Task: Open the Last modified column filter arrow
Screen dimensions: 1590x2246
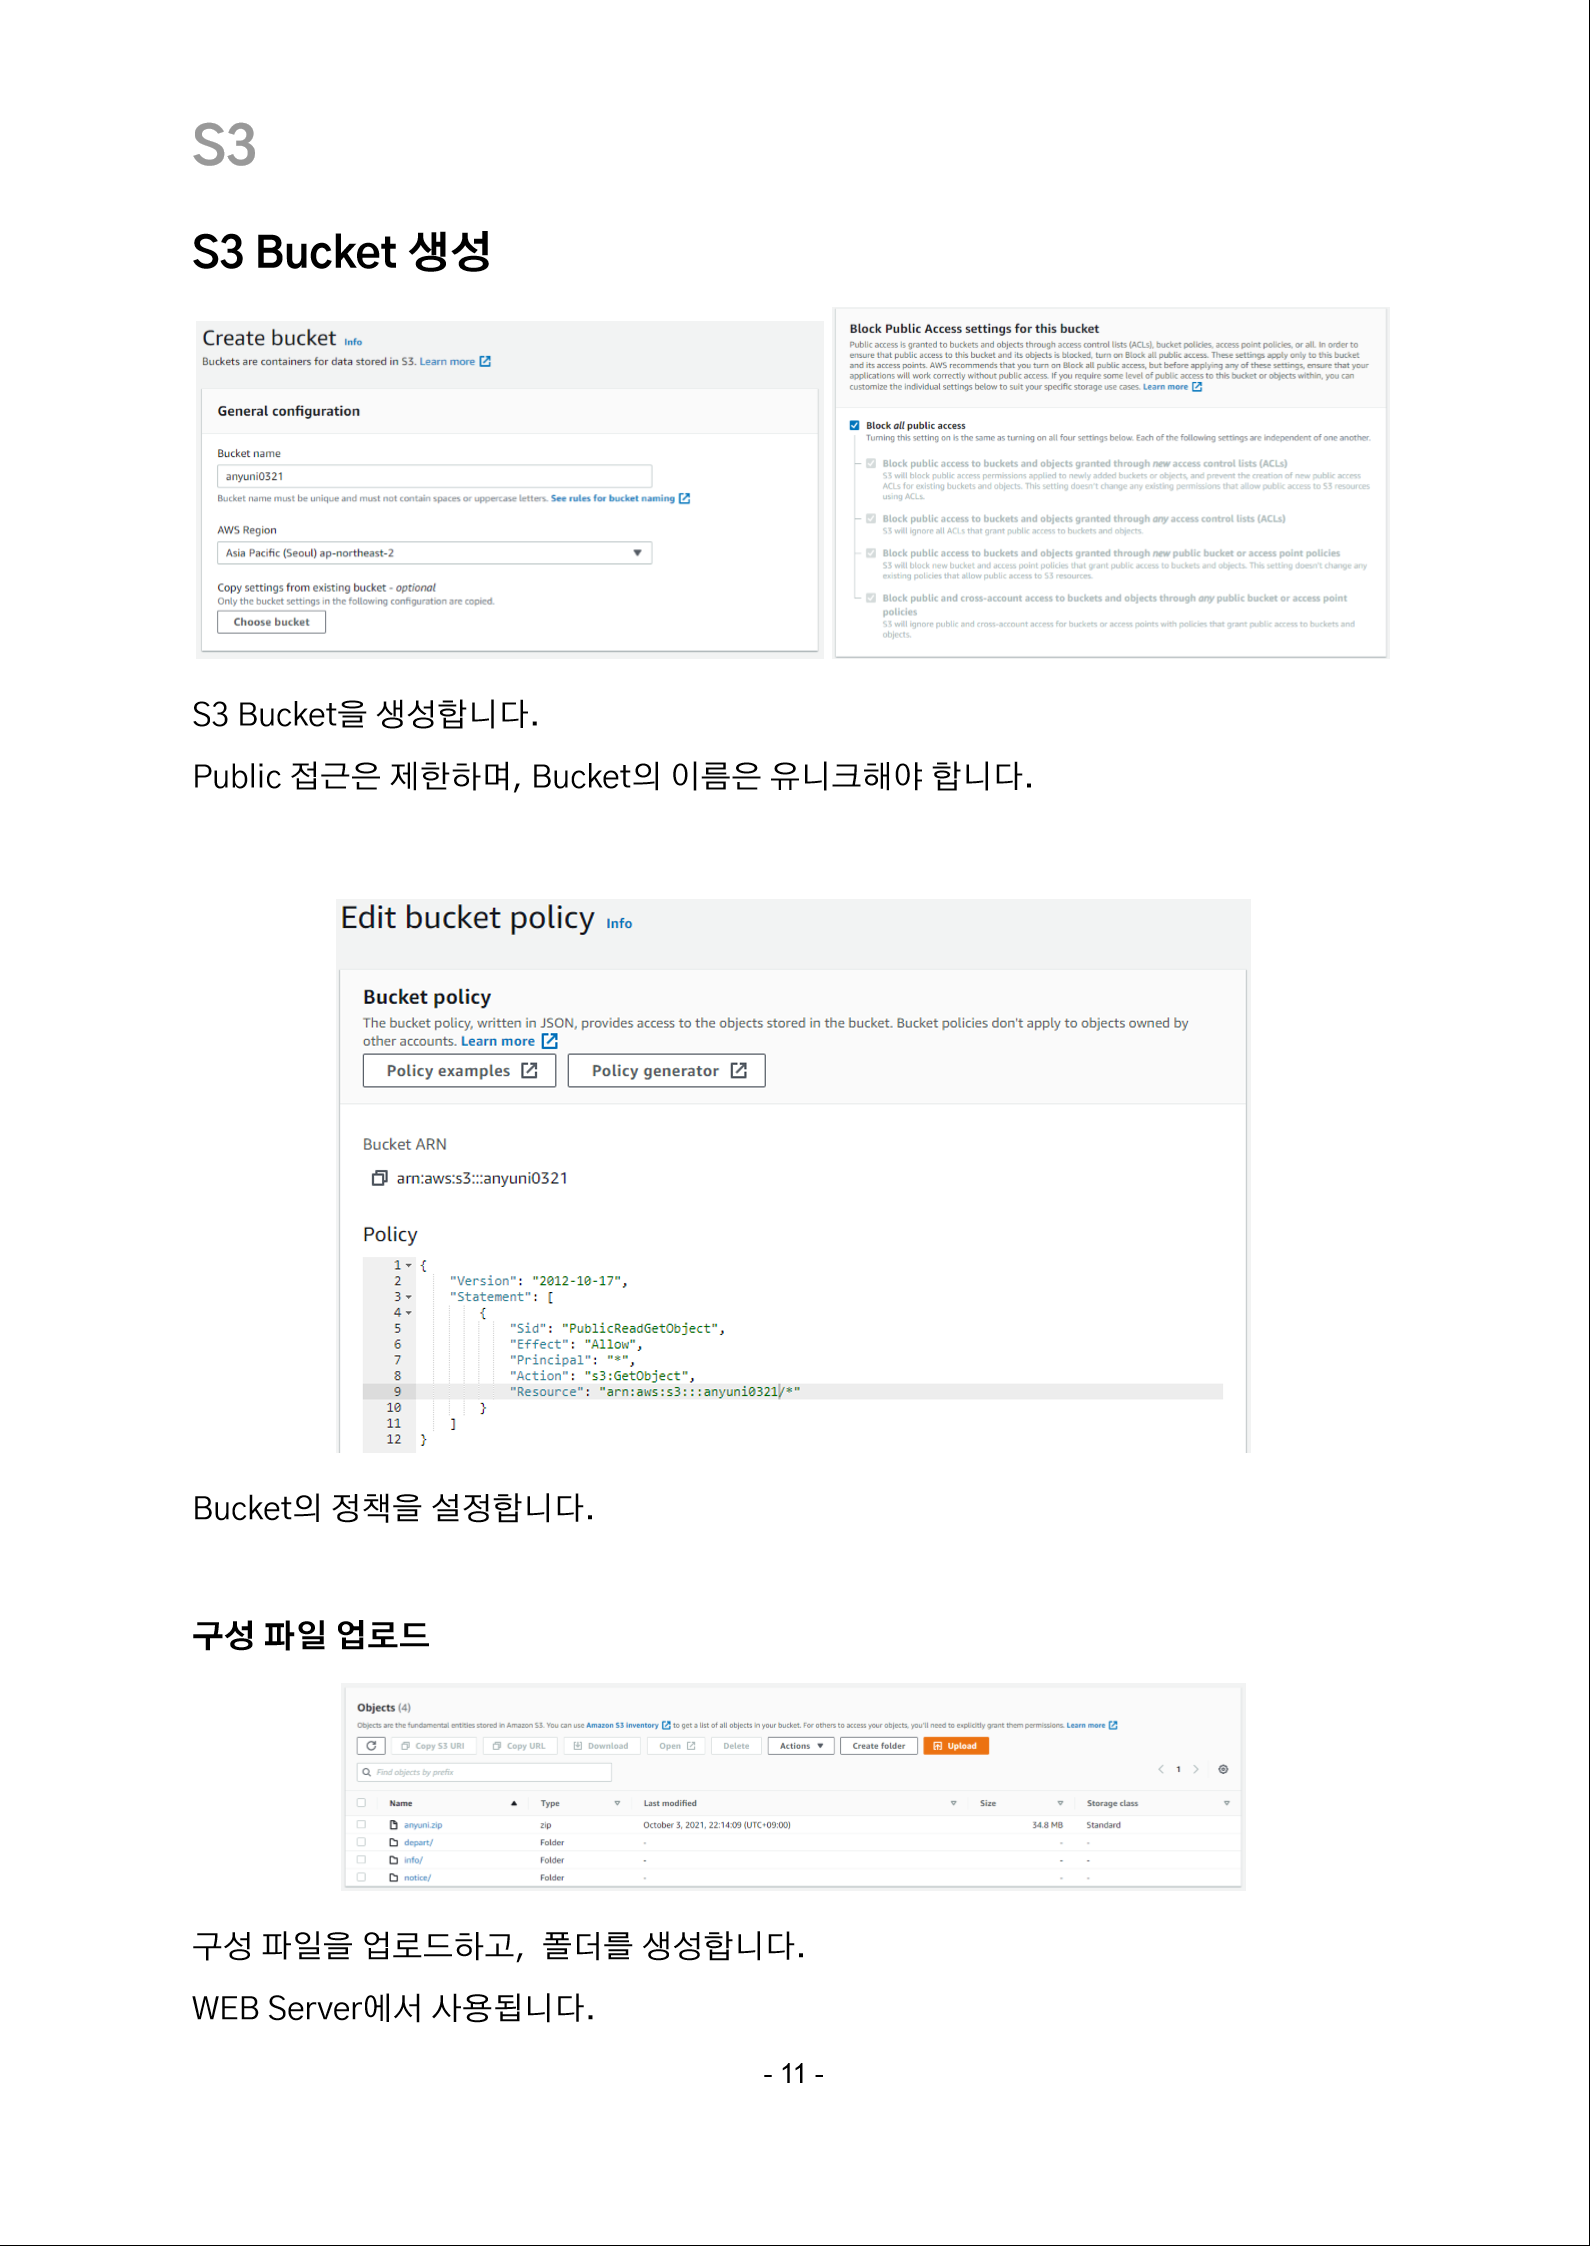Action: 954,1803
